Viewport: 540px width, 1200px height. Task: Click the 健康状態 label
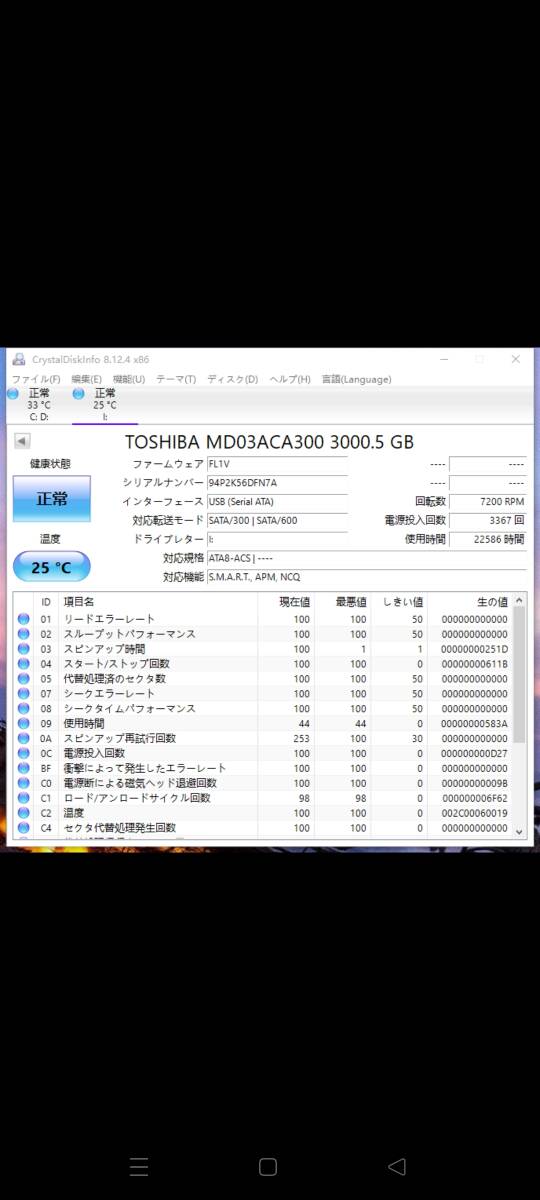point(51,464)
